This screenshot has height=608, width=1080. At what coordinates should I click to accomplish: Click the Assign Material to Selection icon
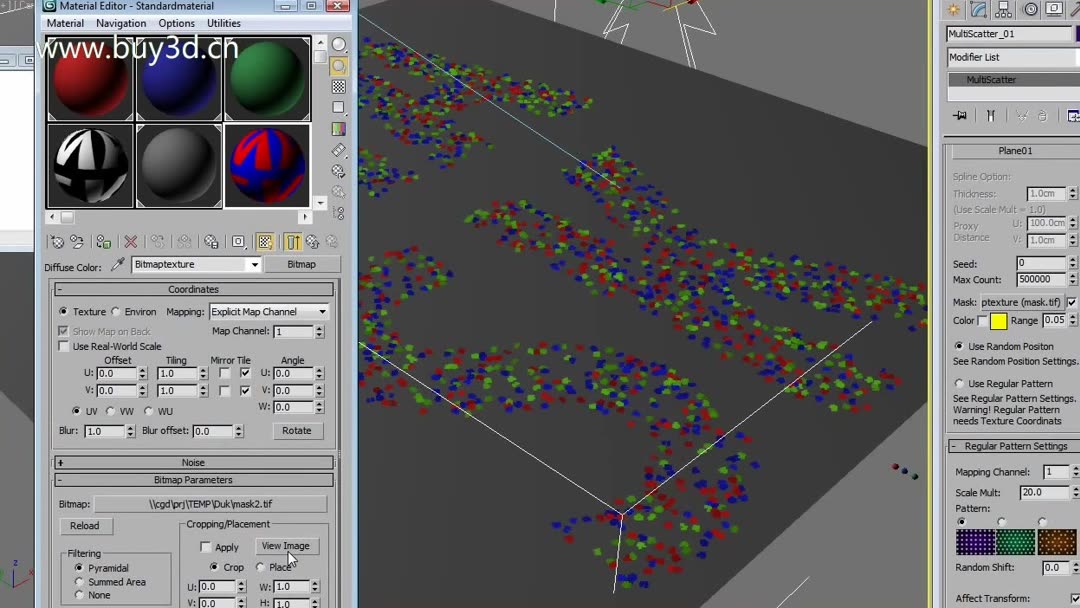tap(103, 241)
